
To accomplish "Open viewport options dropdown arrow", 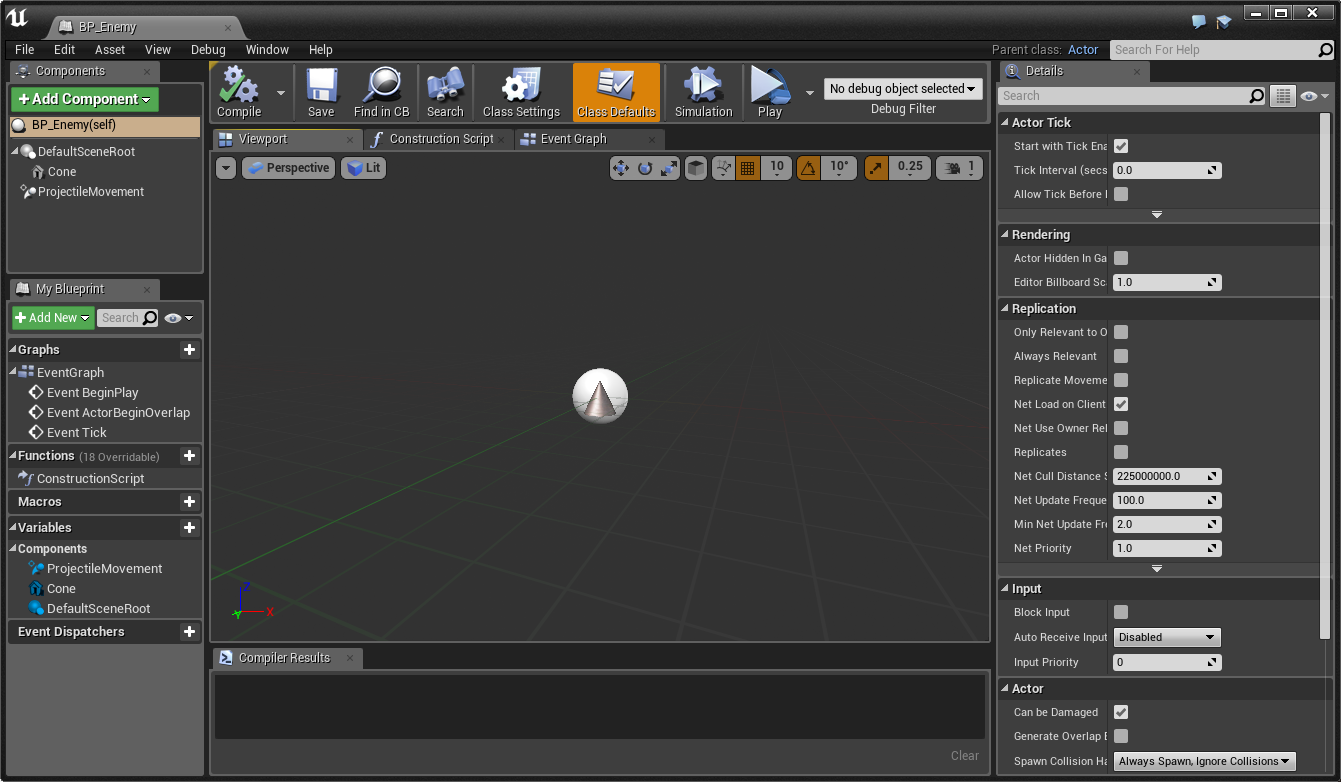I will (x=226, y=168).
